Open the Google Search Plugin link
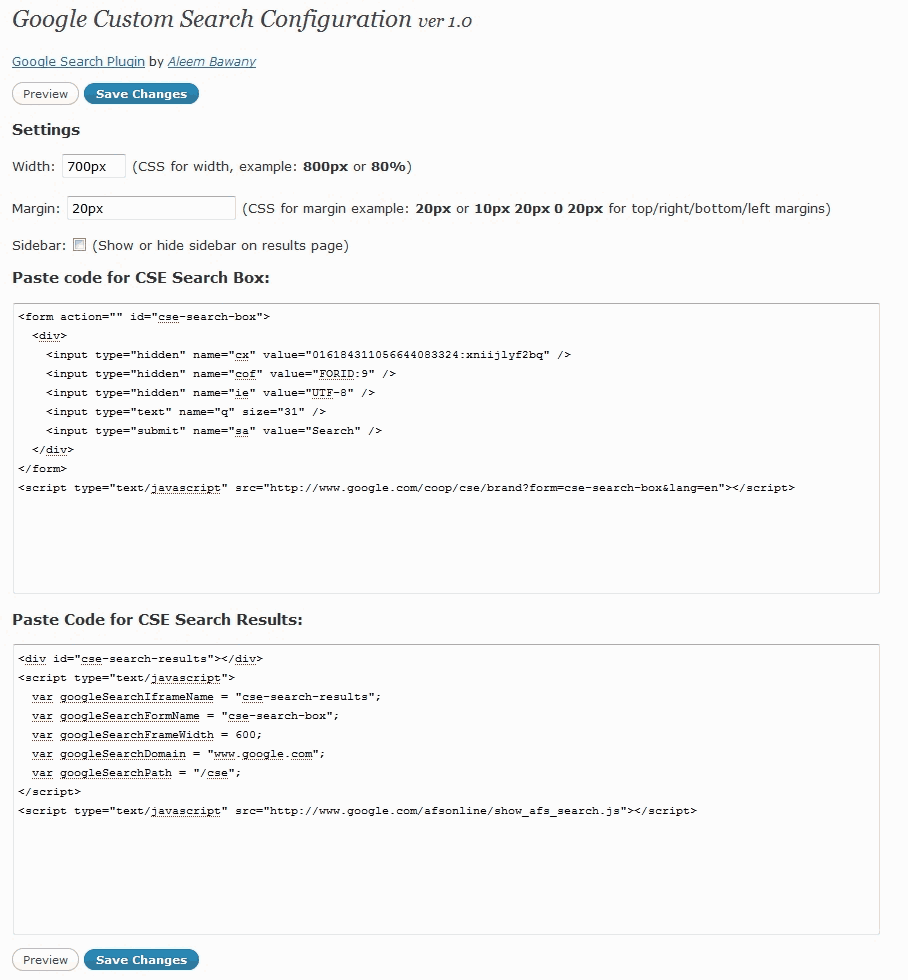The height and width of the screenshot is (980, 908). [x=78, y=62]
